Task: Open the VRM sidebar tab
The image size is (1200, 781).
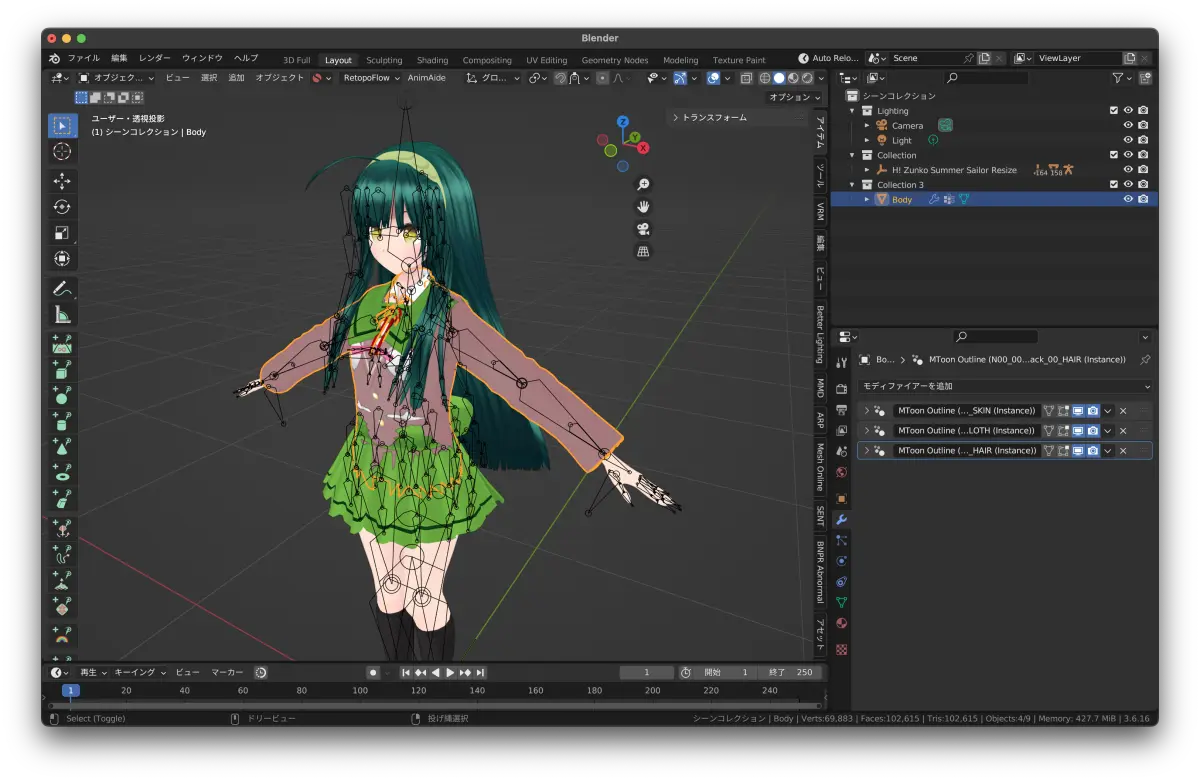Action: 820,211
